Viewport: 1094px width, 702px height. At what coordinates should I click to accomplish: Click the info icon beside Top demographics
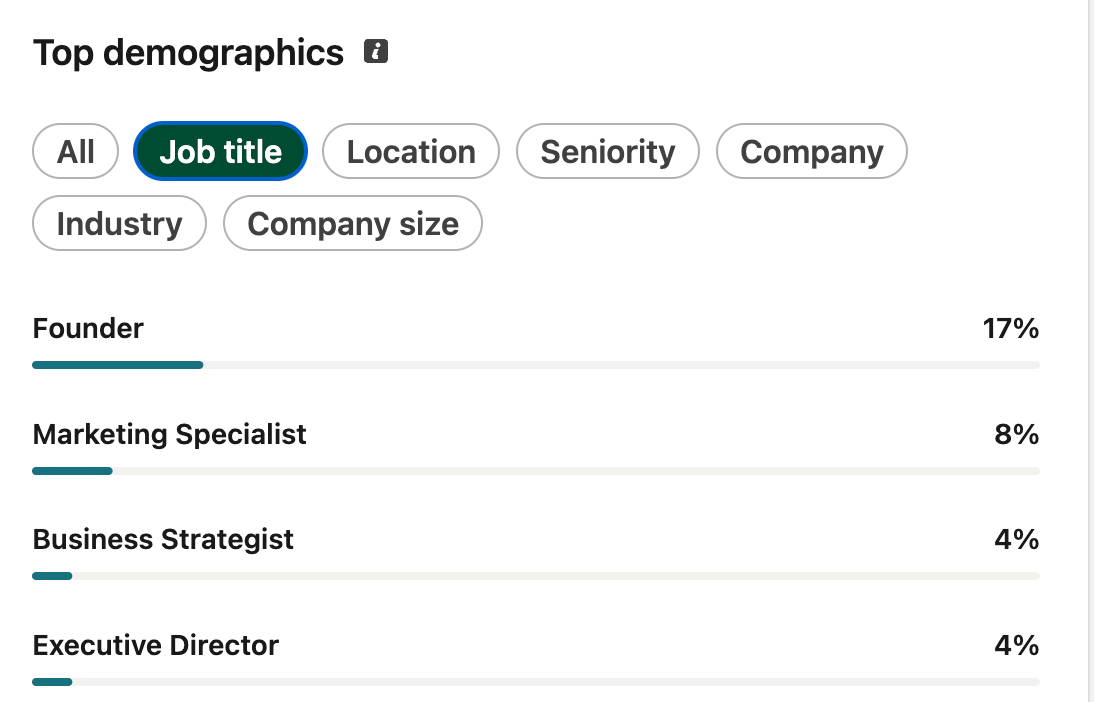coord(376,52)
